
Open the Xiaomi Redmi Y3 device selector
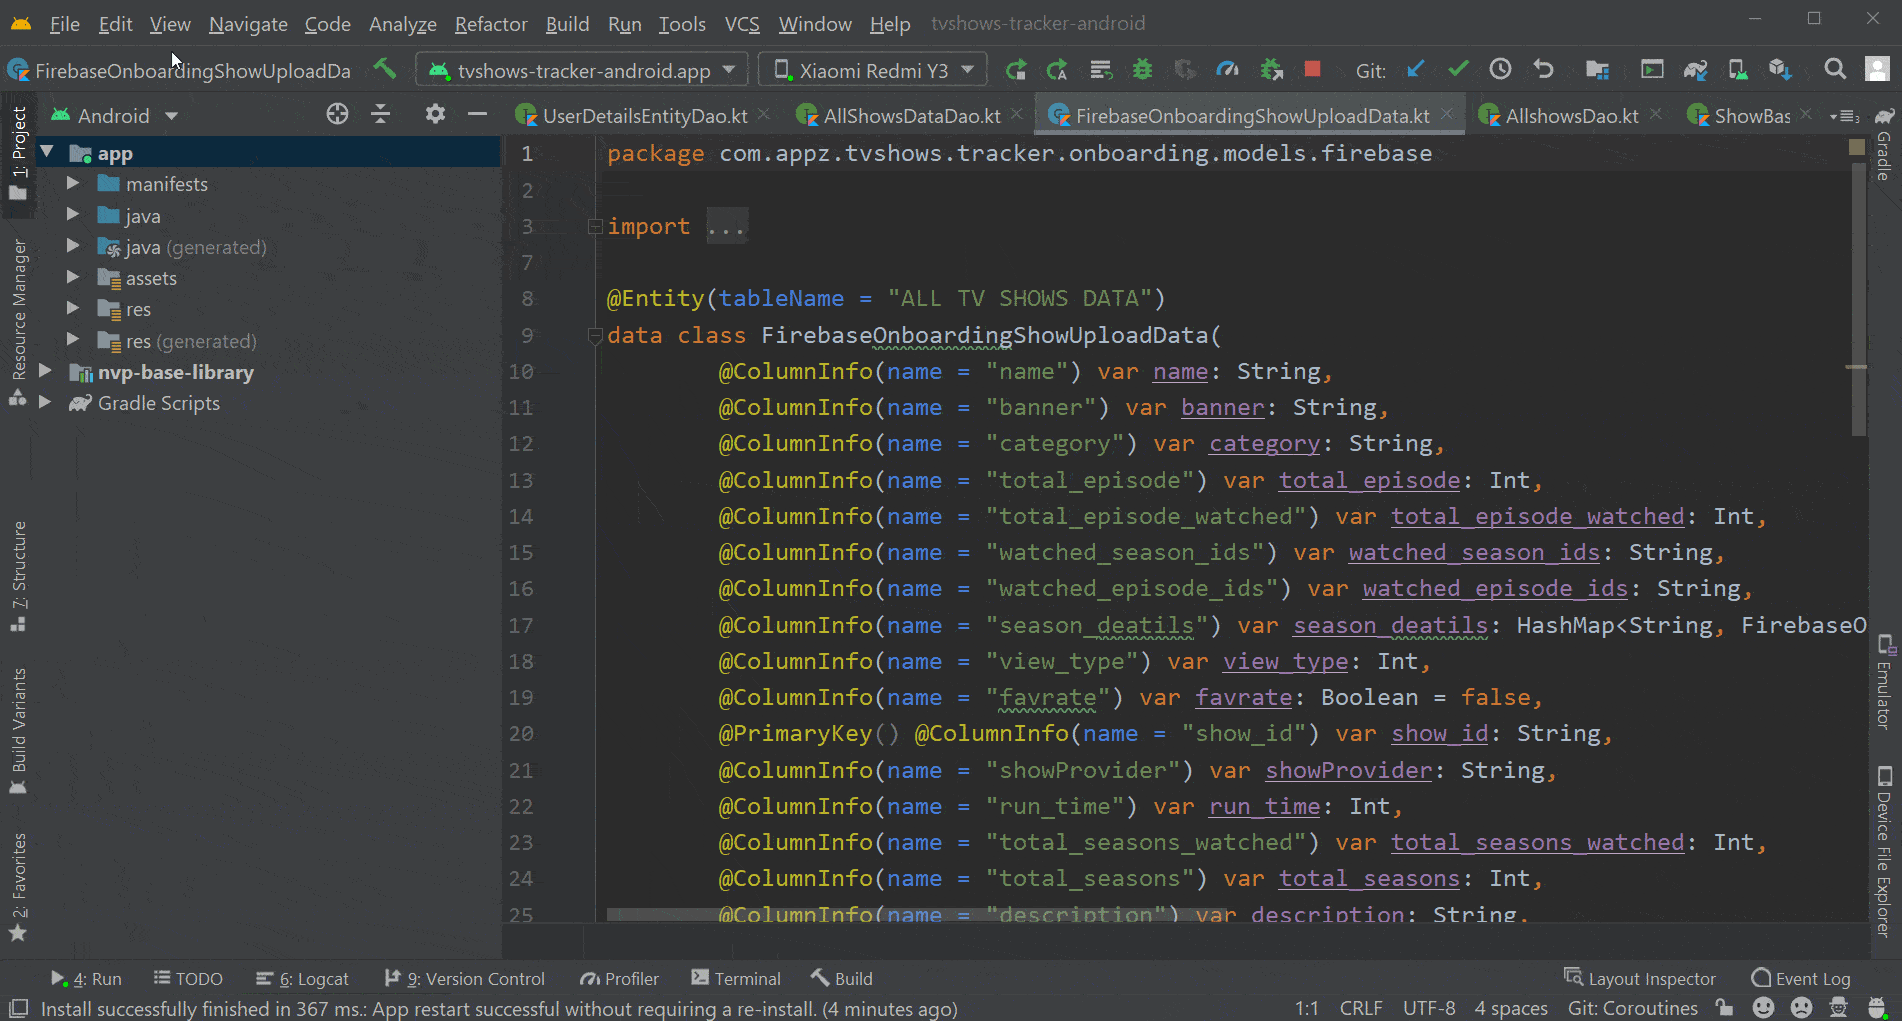pos(872,69)
